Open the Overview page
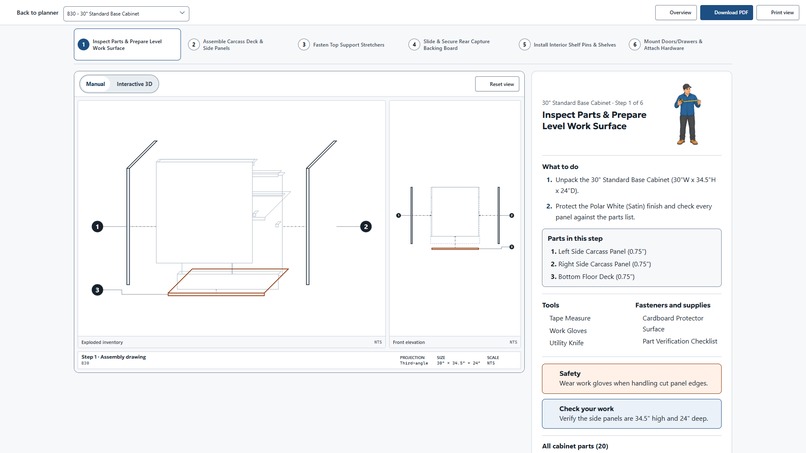Viewport: 806px width, 453px height. (675, 12)
